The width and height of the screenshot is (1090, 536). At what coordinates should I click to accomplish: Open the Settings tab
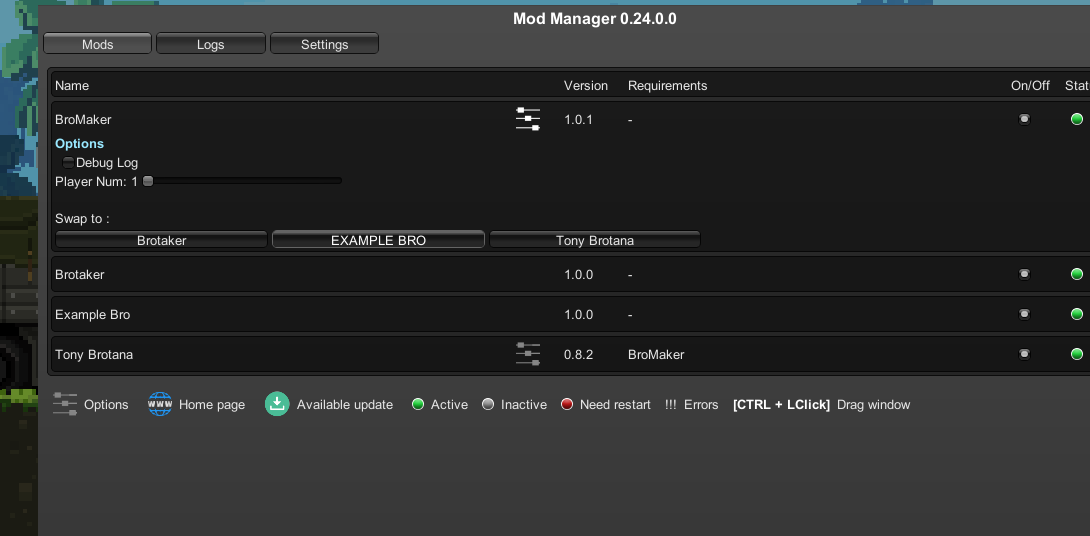[324, 44]
